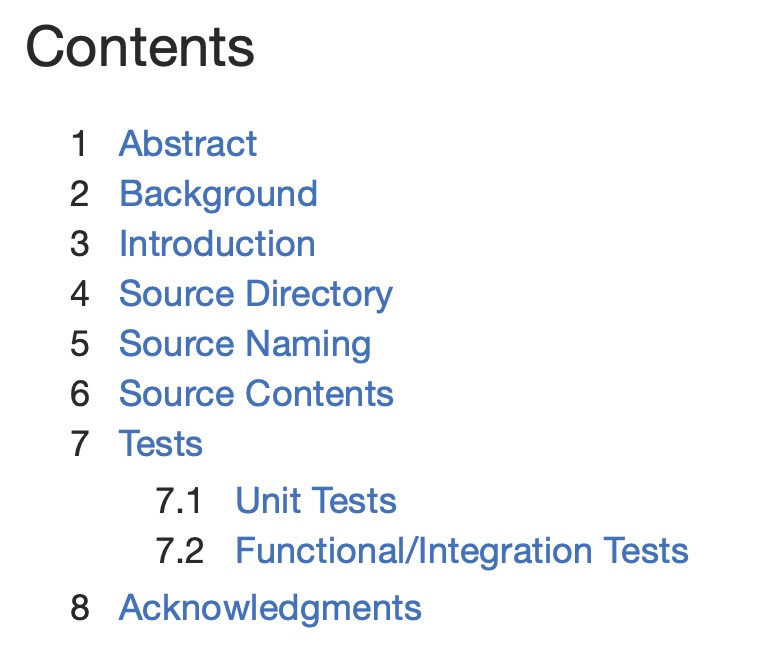Click the number 7 beside Tests
The width and height of the screenshot is (760, 646).
(80, 444)
